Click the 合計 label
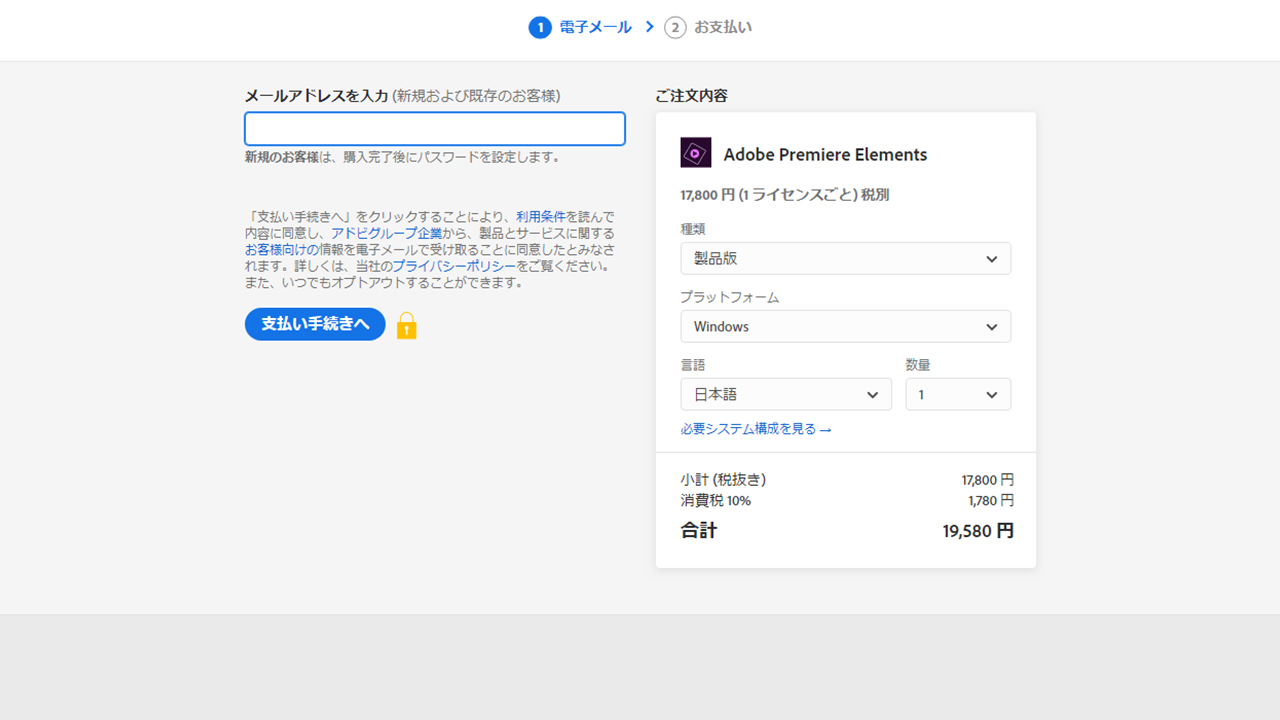The height and width of the screenshot is (720, 1280). point(699,531)
